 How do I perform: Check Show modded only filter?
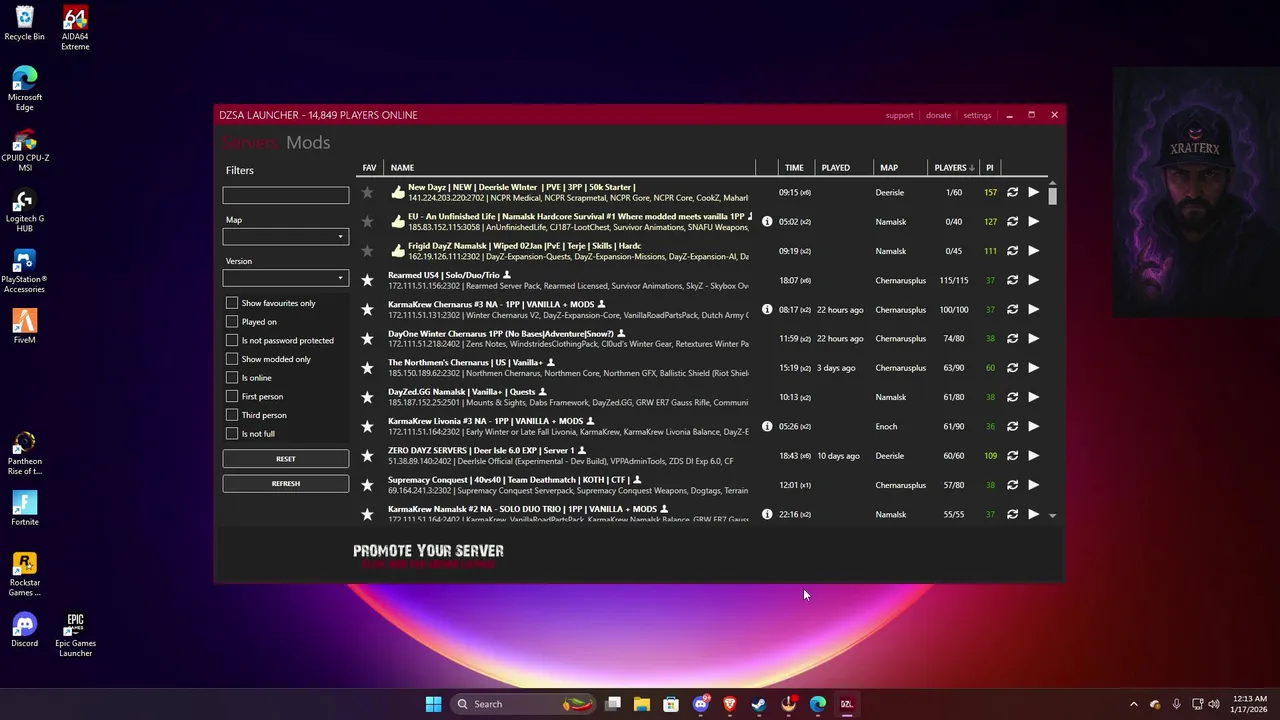(x=232, y=359)
